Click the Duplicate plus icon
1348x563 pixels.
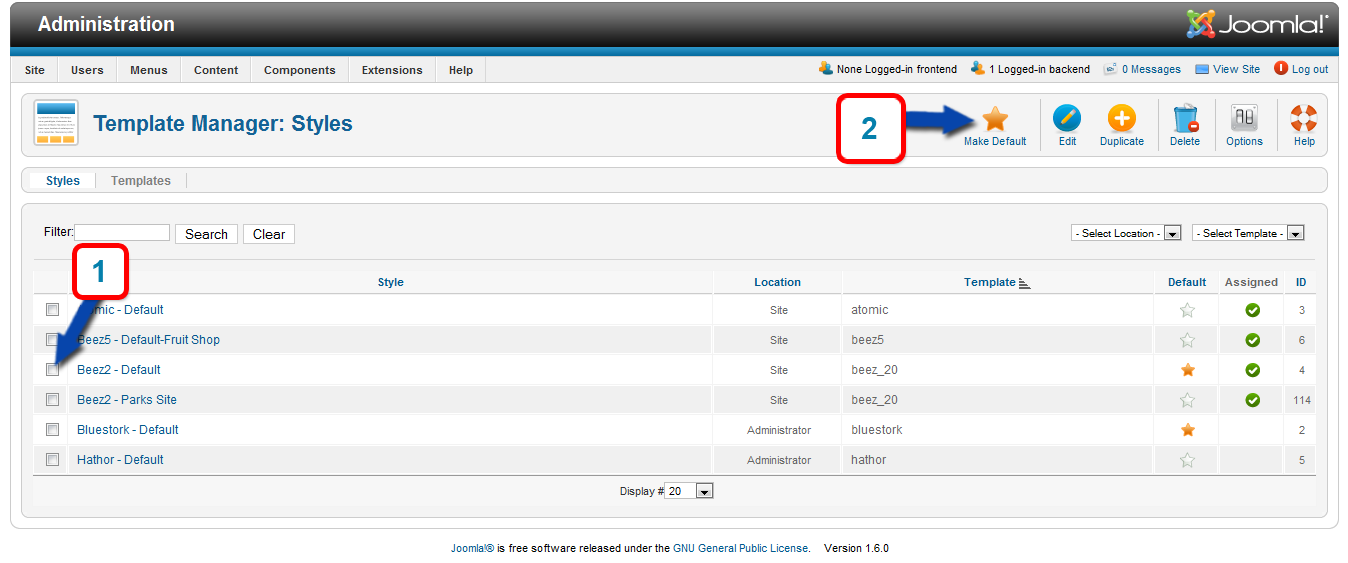point(1121,120)
